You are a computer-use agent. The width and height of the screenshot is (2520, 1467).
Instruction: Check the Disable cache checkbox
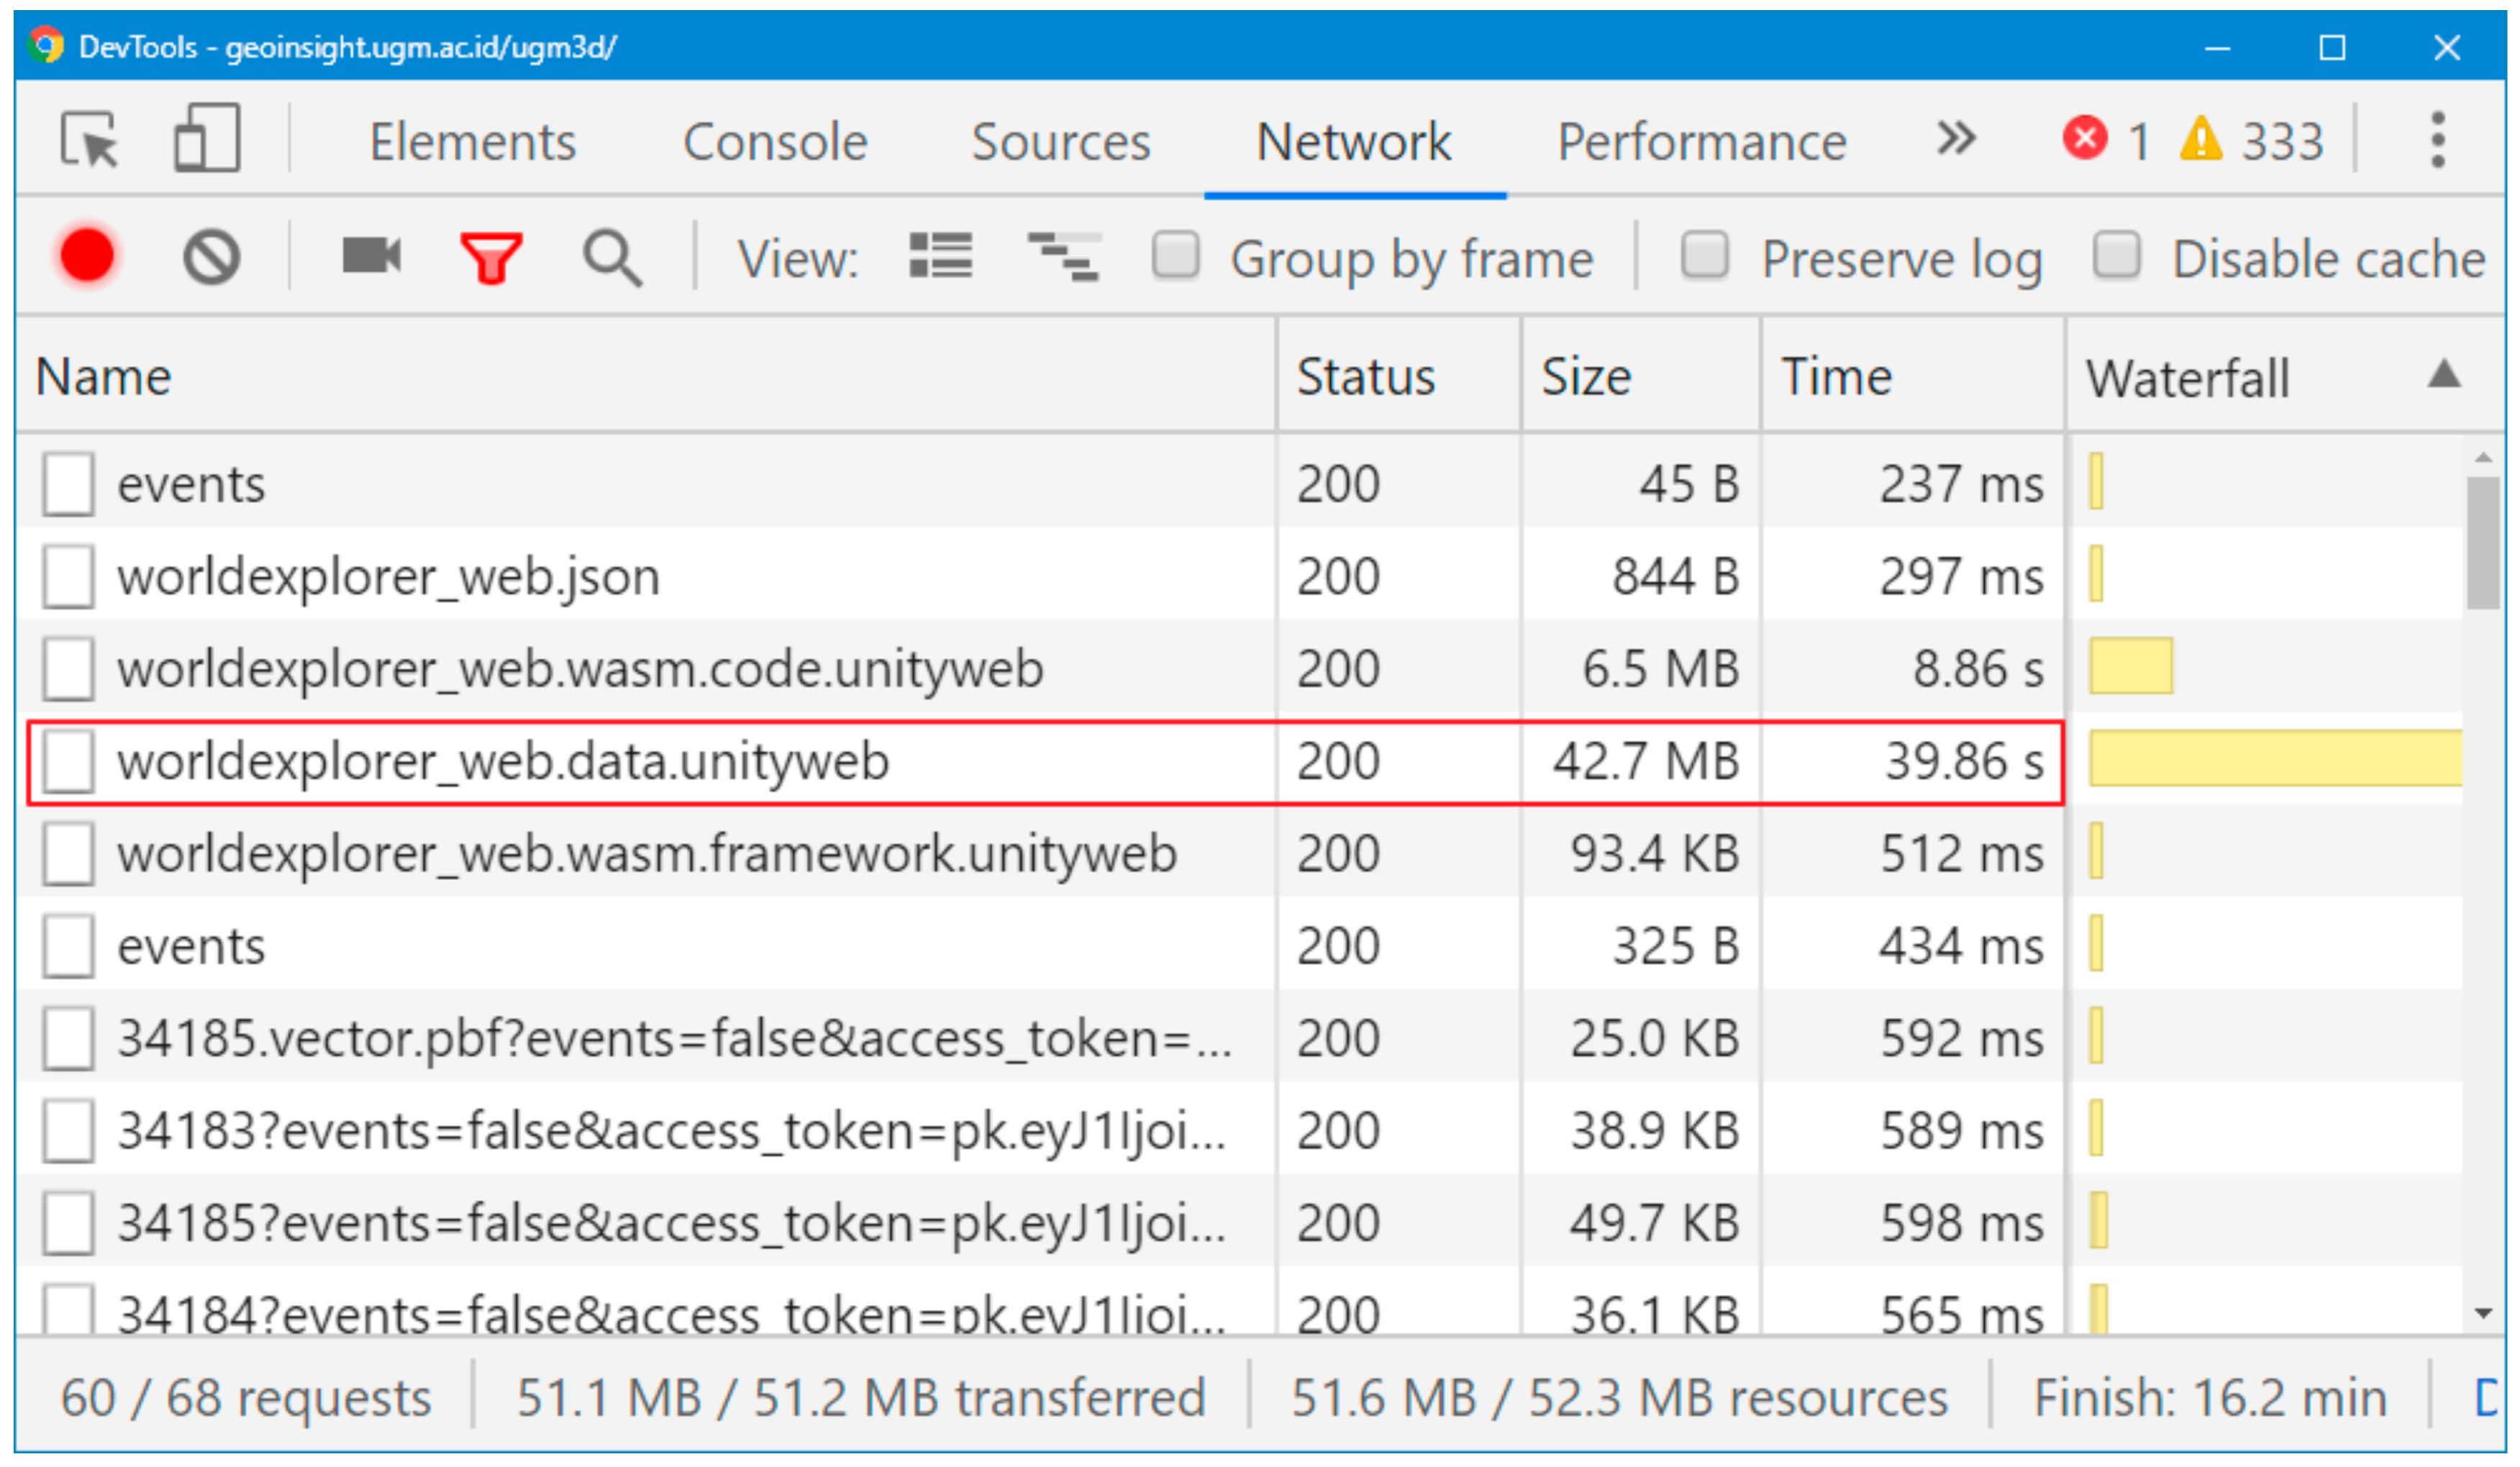[2117, 255]
